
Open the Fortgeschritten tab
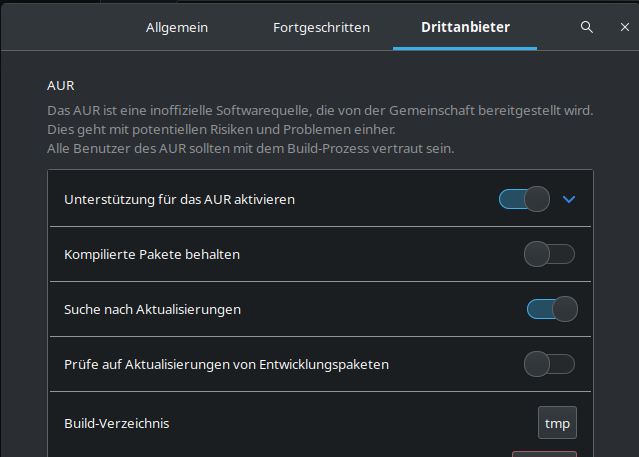[x=321, y=27]
